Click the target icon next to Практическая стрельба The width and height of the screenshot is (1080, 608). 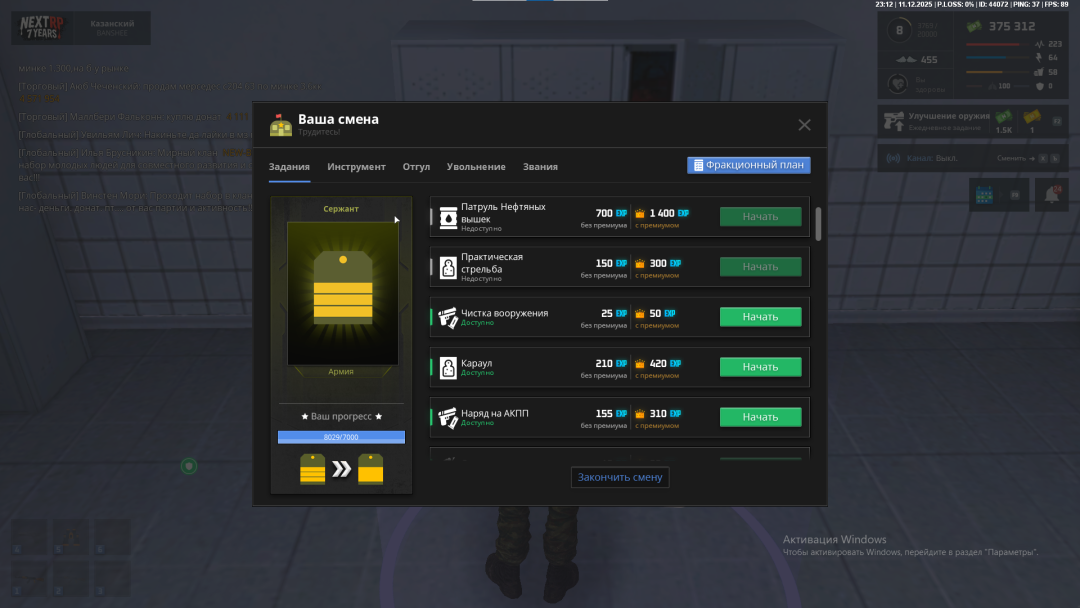448,267
